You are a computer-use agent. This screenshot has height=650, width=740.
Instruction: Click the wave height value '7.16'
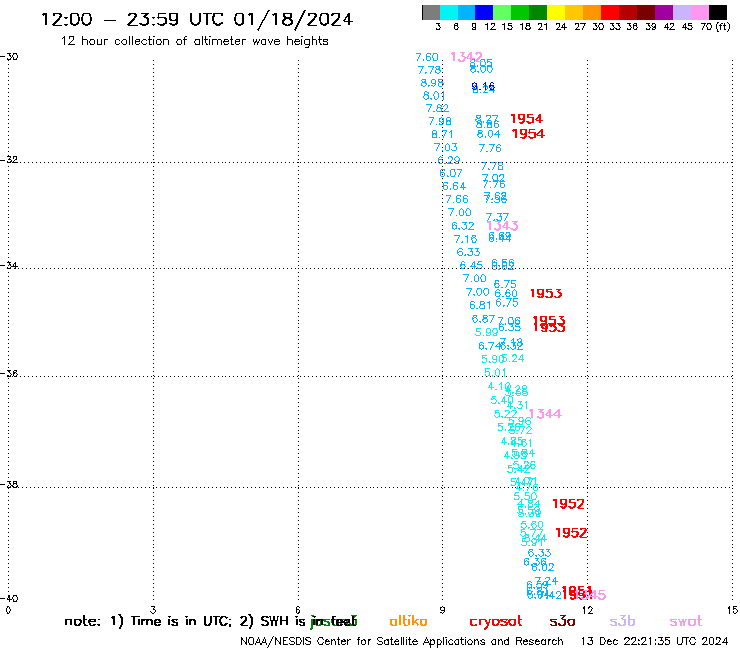coord(465,239)
